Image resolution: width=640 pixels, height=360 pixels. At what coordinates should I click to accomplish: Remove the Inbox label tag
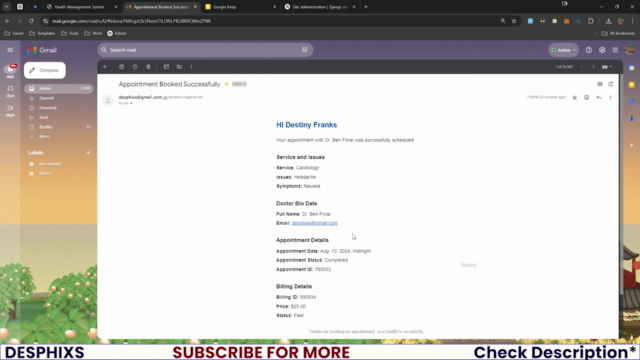coord(244,84)
